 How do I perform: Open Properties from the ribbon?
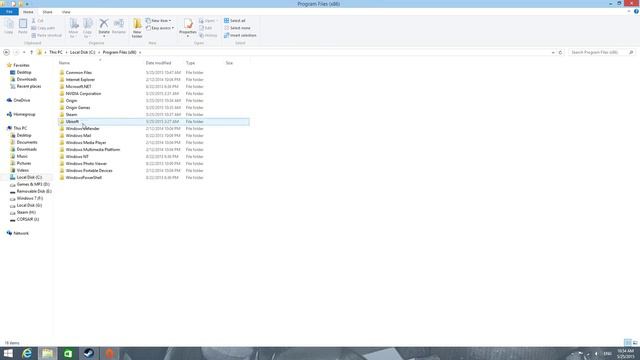[188, 28]
